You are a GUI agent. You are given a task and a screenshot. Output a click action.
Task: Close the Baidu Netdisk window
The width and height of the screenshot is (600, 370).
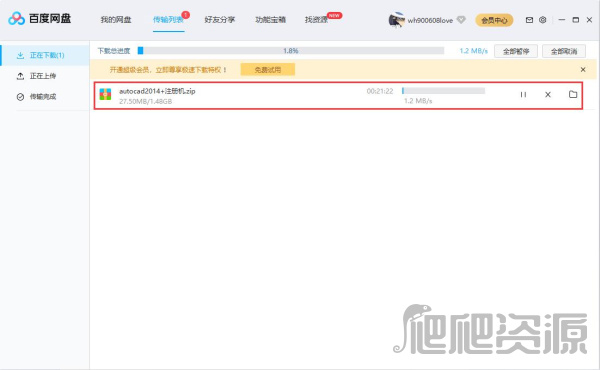coord(589,20)
